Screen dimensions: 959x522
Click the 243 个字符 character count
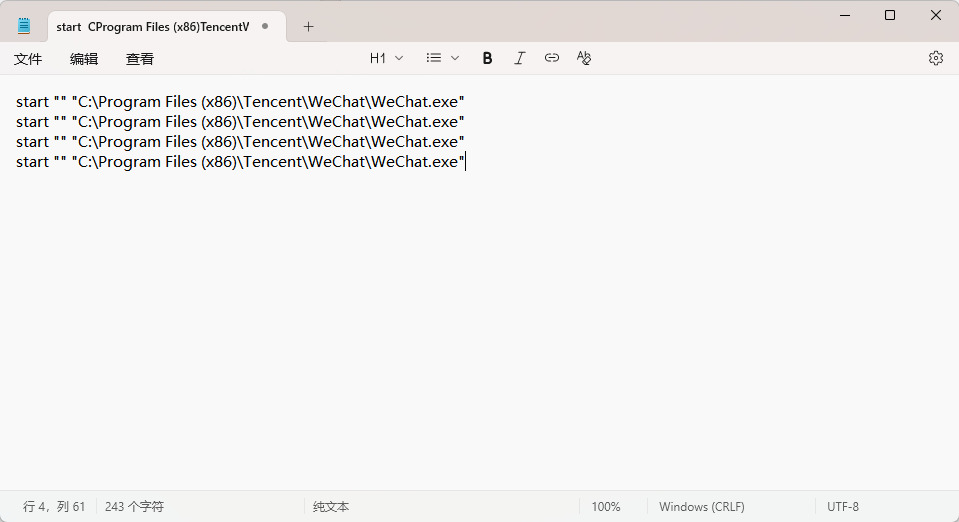(x=134, y=507)
